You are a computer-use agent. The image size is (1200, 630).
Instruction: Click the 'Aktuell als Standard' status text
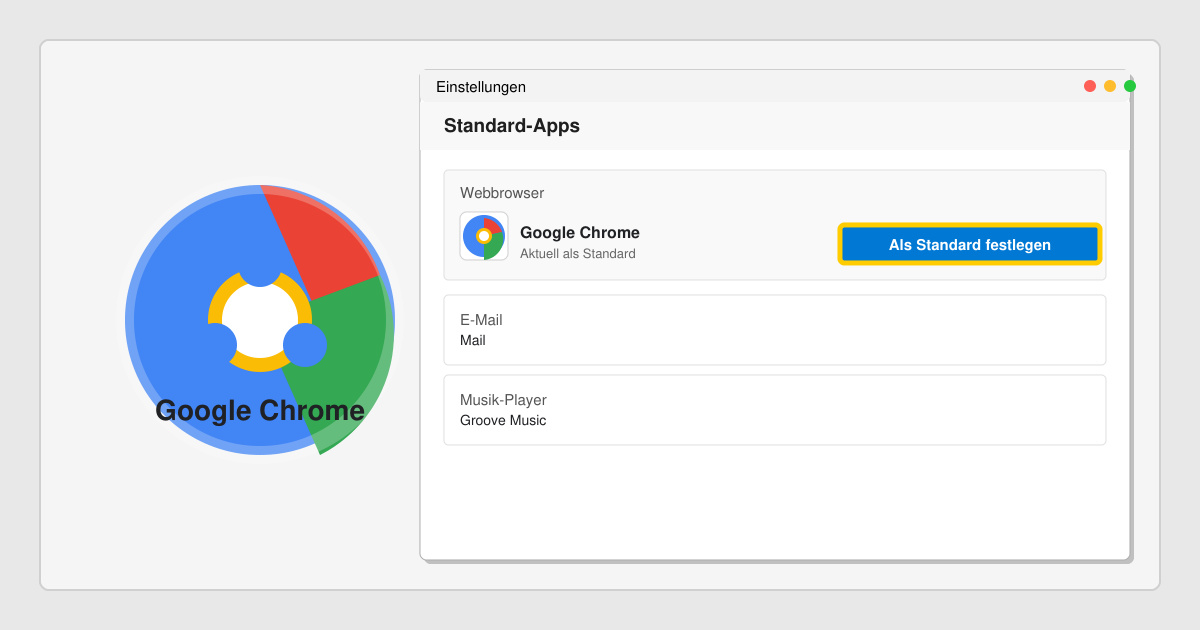point(578,254)
